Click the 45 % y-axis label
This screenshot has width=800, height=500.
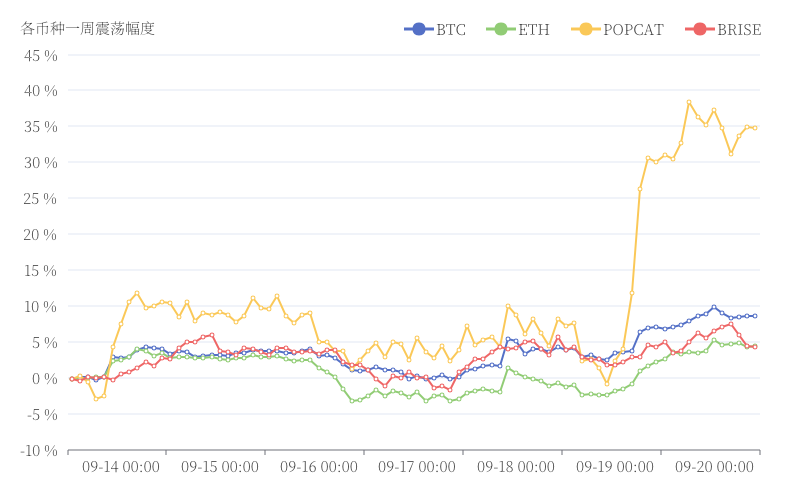click(40, 55)
